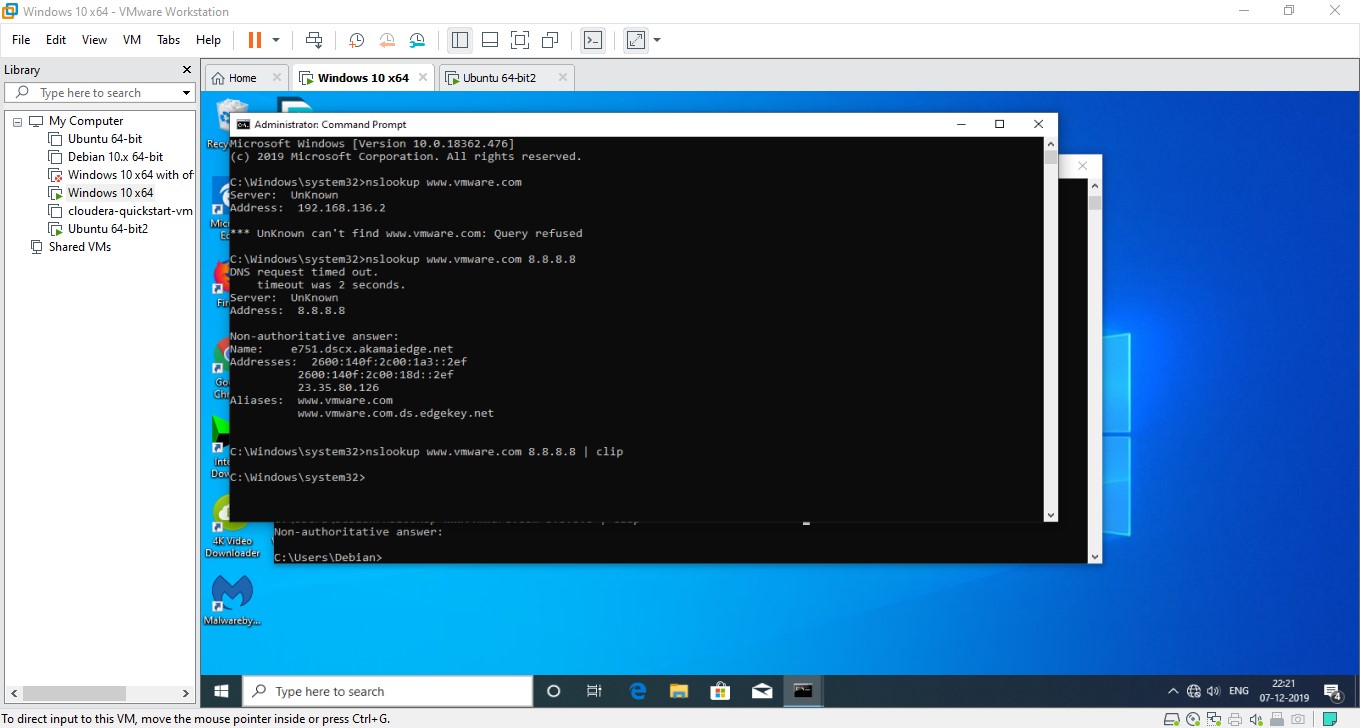Suspend the virtual machine
The height and width of the screenshot is (728, 1360).
tap(255, 40)
